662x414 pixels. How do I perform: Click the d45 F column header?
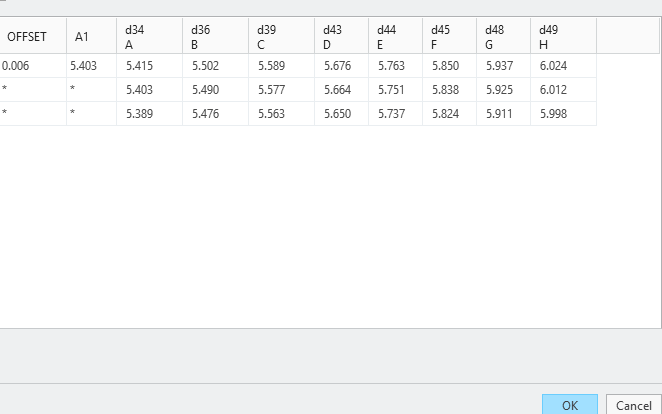tap(449, 37)
